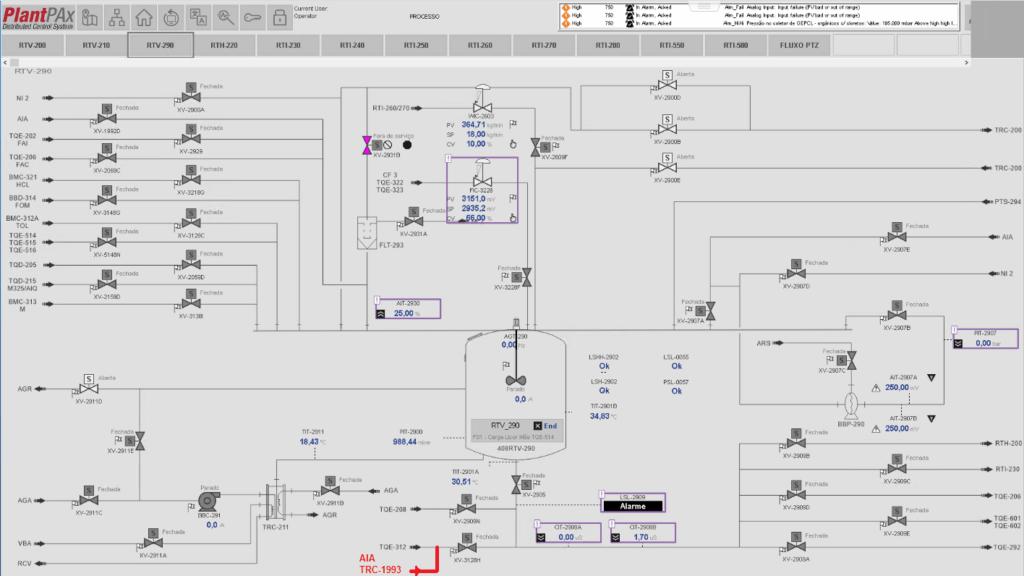Click the home icon in the toolbar
1024x576 pixels.
point(144,17)
